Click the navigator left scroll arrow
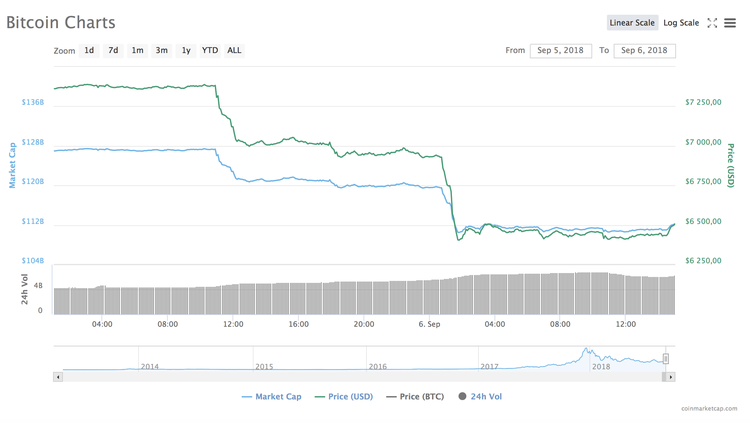This screenshot has height=423, width=750. 58,377
